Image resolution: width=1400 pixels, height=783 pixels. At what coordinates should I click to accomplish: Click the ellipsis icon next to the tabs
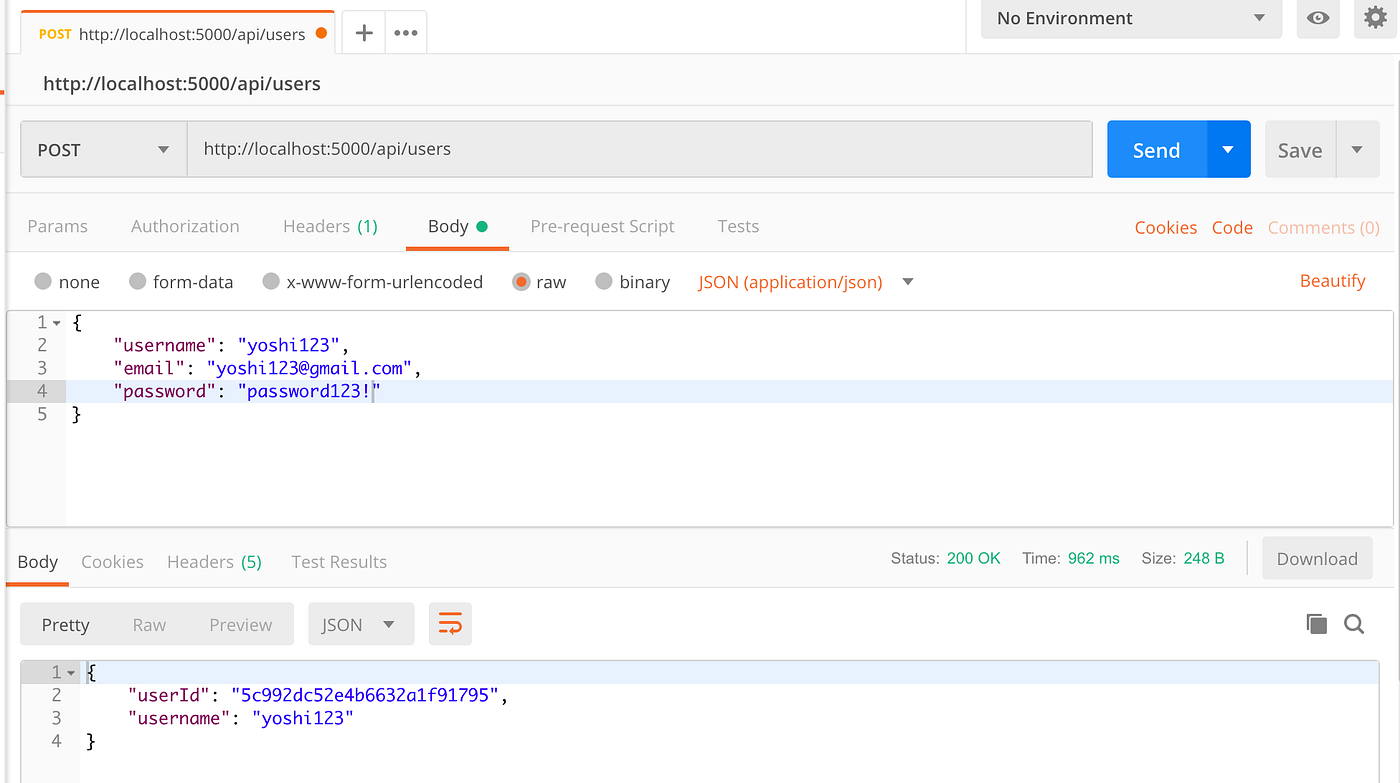404,32
